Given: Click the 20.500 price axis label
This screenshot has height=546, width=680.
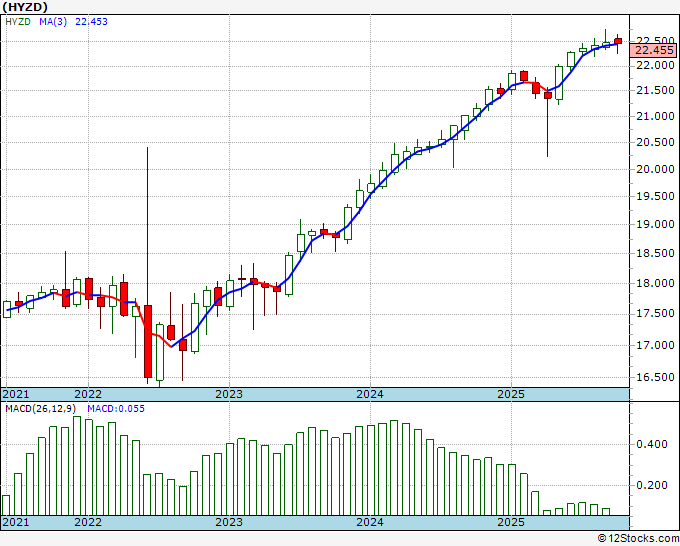Looking at the screenshot, I should [x=655, y=142].
